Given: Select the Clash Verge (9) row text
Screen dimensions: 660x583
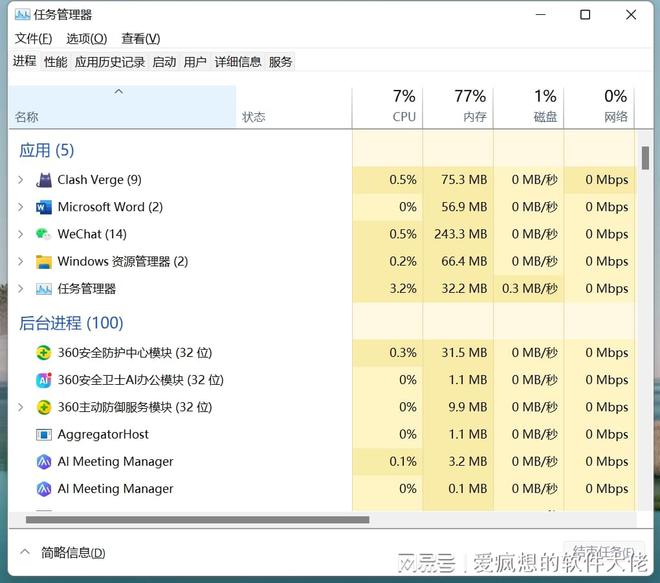Looking at the screenshot, I should click(x=99, y=180).
